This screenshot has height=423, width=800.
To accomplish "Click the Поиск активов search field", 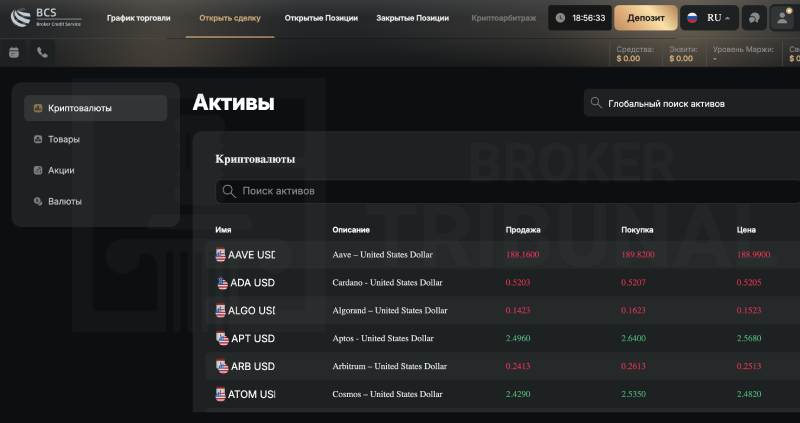I will tap(500, 191).
